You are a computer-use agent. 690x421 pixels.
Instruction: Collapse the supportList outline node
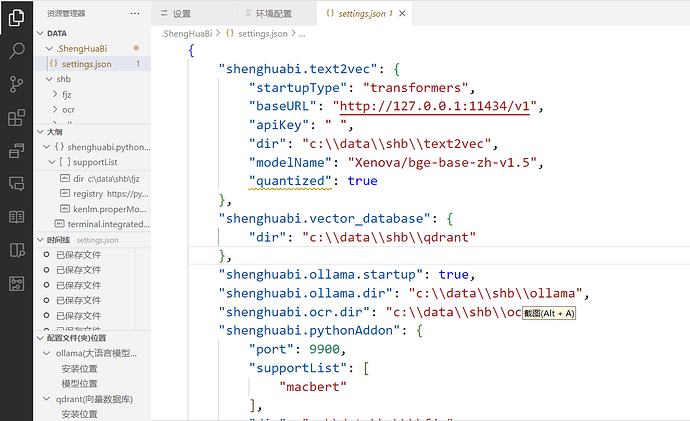point(52,162)
